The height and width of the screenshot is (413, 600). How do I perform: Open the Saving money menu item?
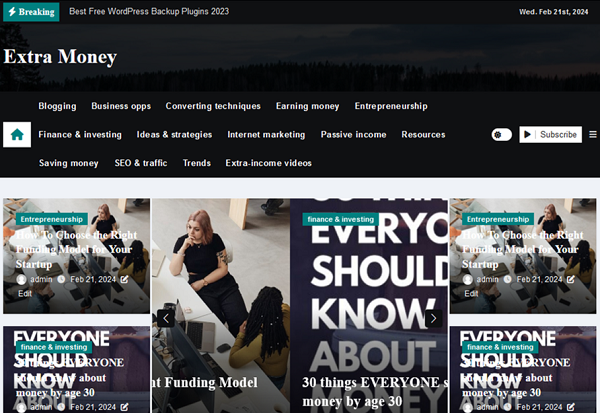(x=68, y=163)
